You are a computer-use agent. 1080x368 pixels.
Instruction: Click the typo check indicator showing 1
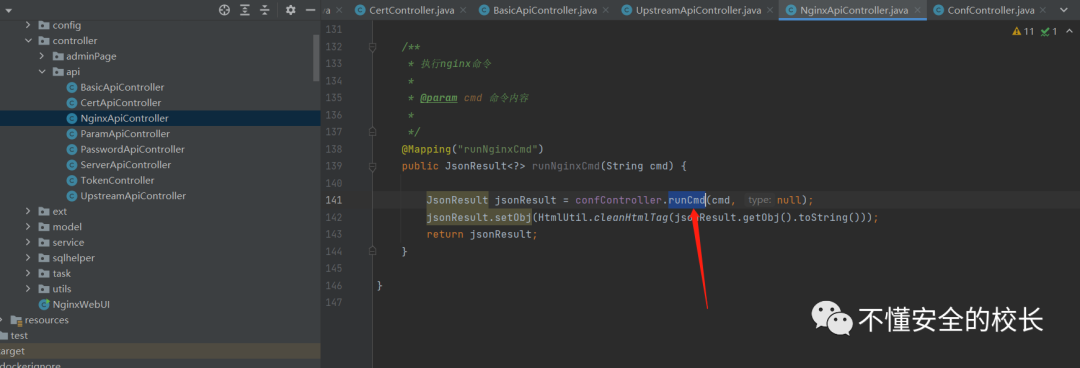coord(1048,32)
